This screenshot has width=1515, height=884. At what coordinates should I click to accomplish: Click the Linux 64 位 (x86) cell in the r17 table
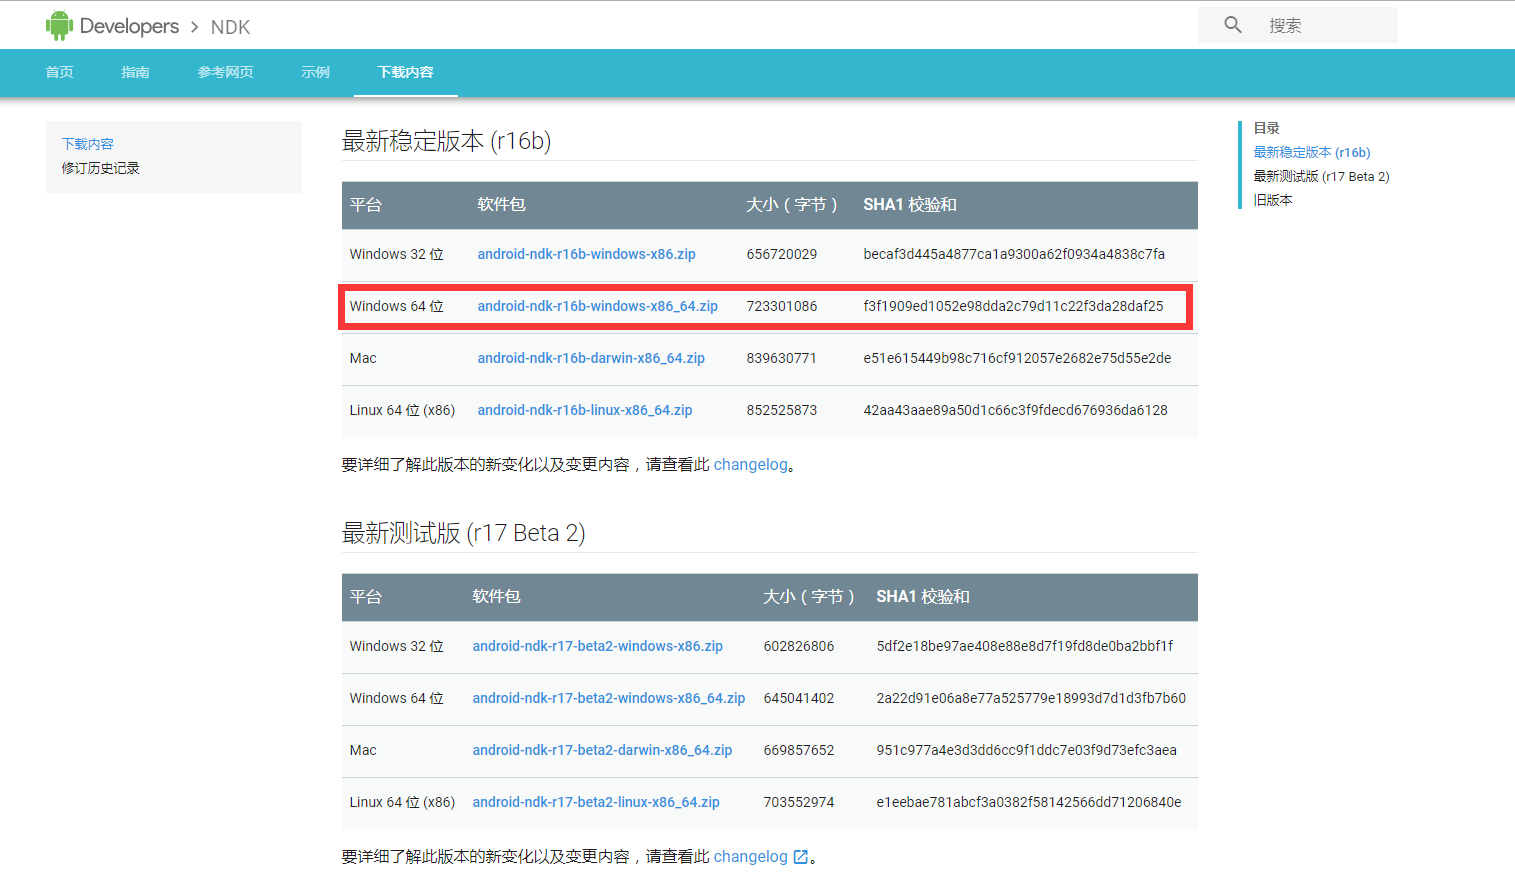tap(402, 802)
